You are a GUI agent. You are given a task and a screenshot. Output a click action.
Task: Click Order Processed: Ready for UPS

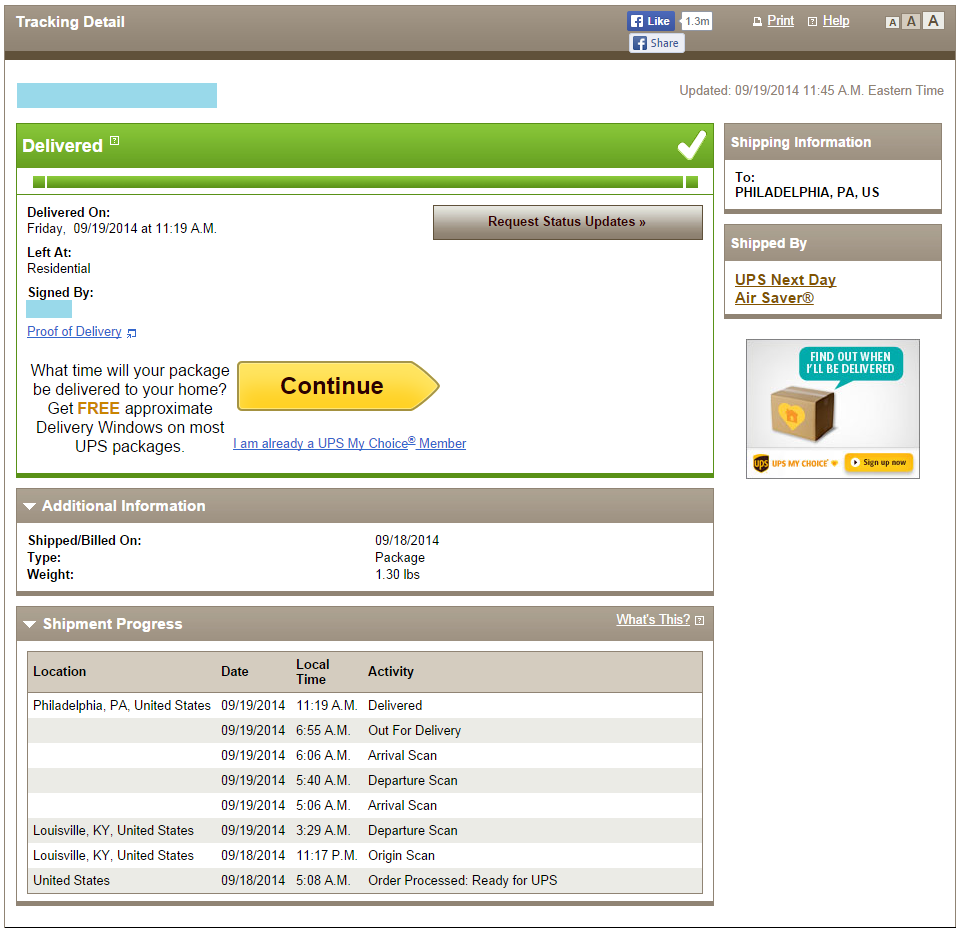click(463, 880)
